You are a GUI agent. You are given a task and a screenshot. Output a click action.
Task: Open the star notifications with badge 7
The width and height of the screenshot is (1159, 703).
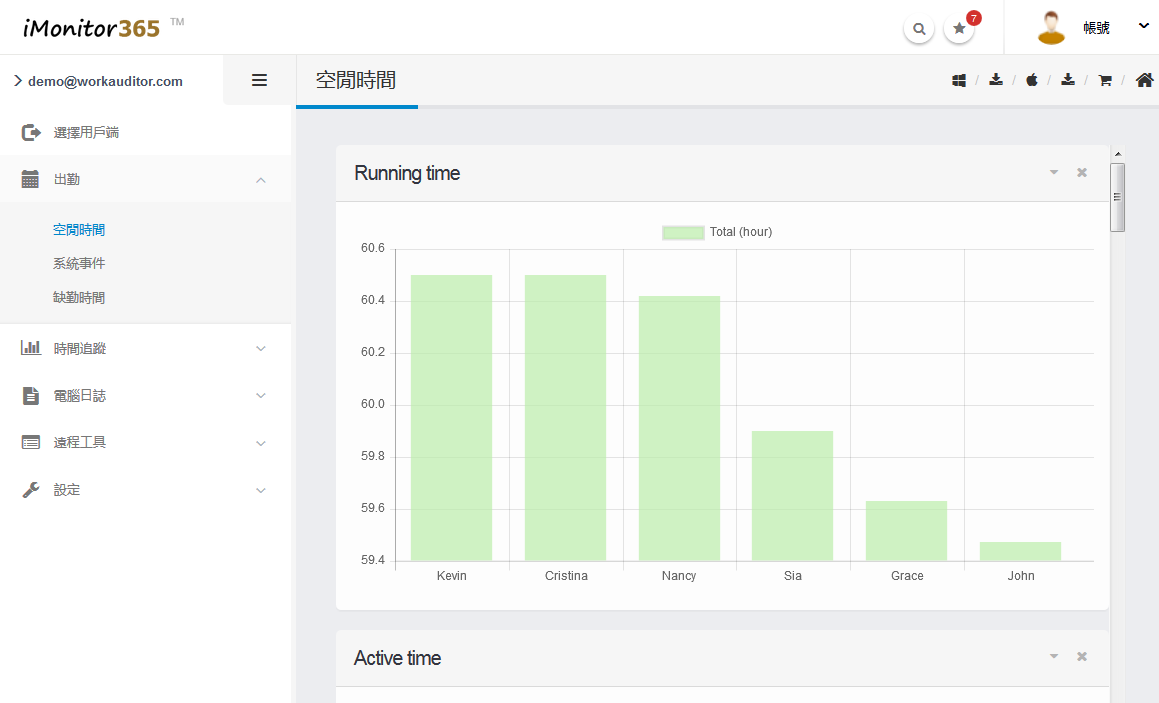point(959,29)
